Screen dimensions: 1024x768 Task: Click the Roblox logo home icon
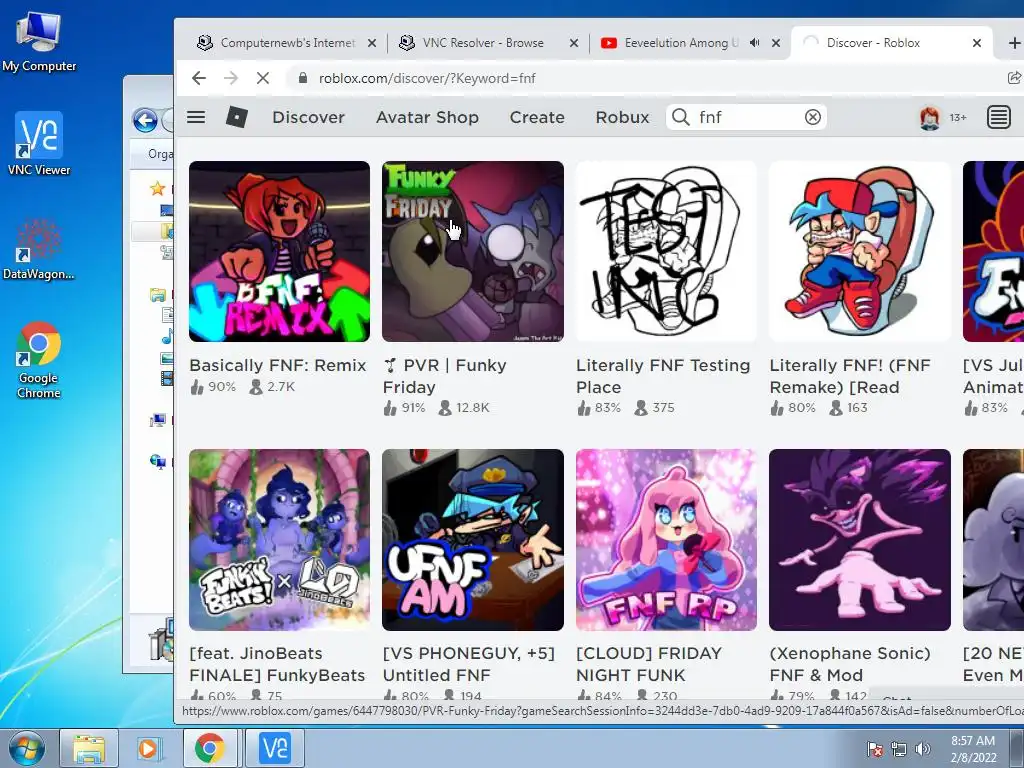pos(236,117)
